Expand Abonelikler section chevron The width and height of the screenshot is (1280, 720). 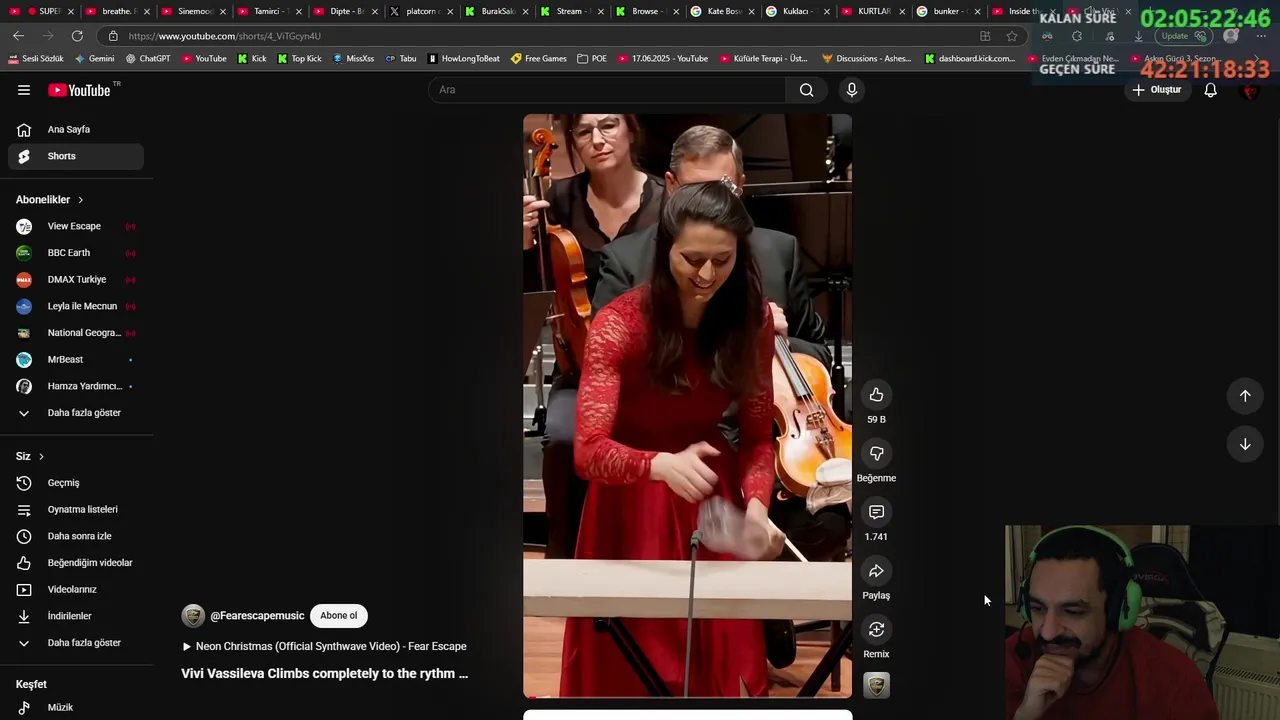(x=80, y=200)
